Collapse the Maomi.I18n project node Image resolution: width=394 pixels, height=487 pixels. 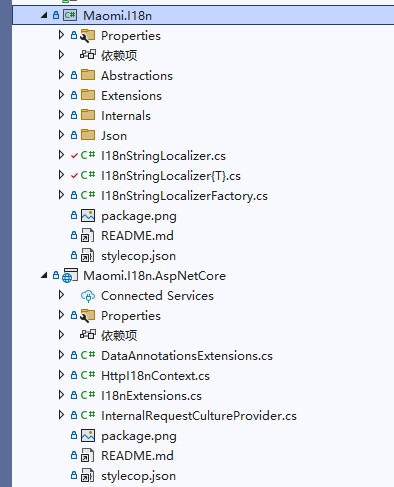pos(44,15)
